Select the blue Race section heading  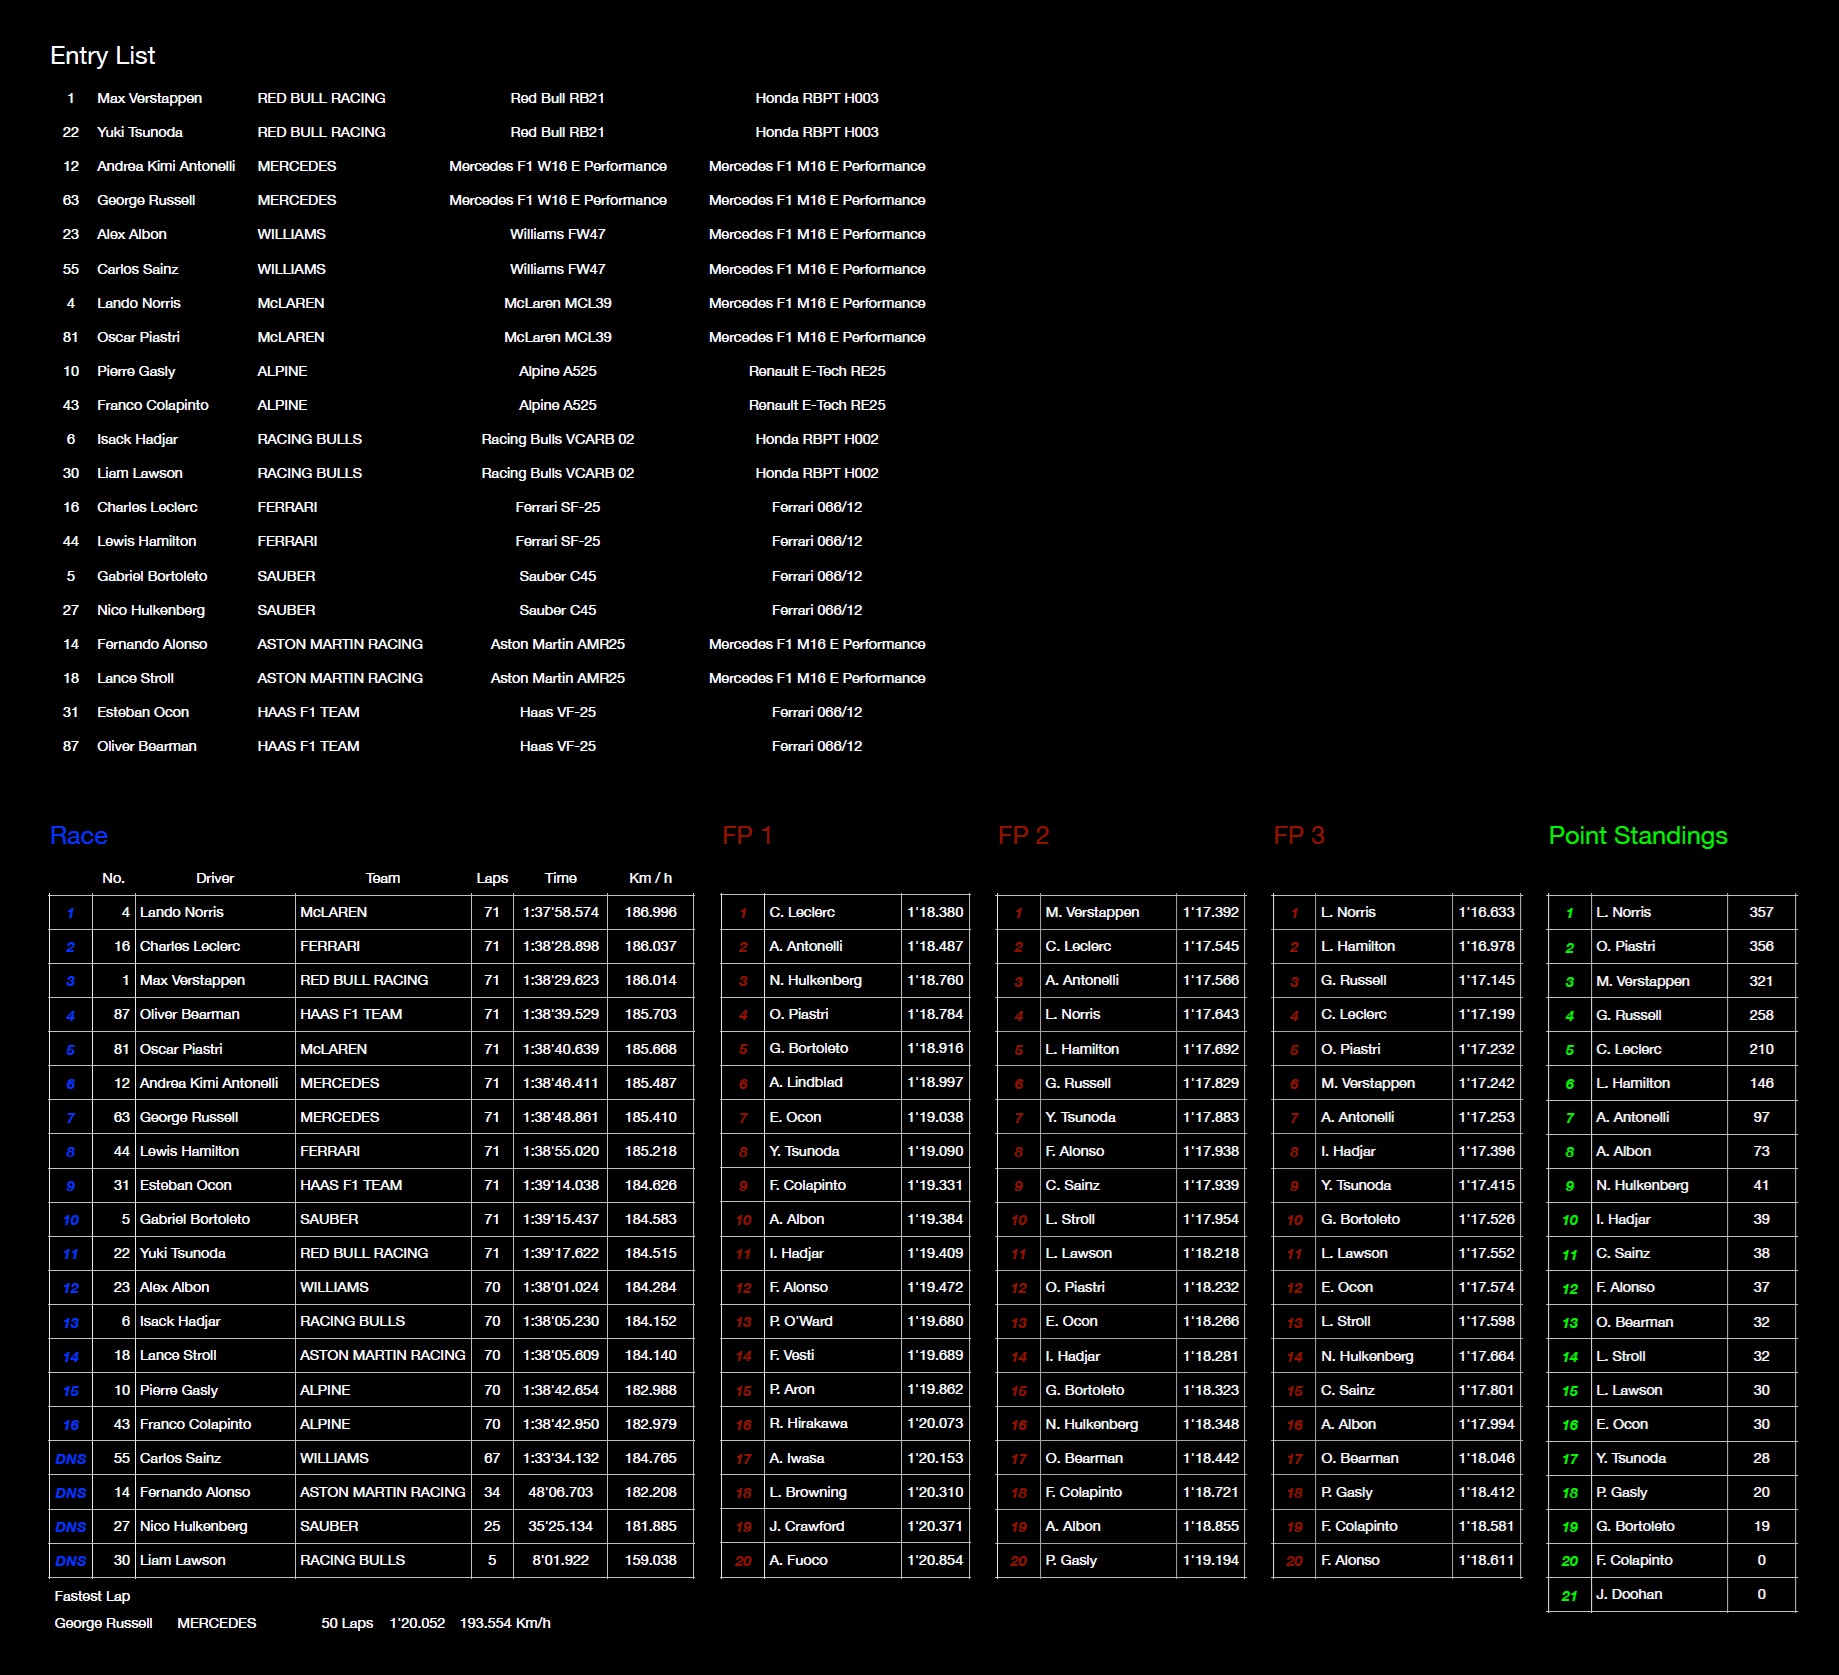tap(79, 836)
